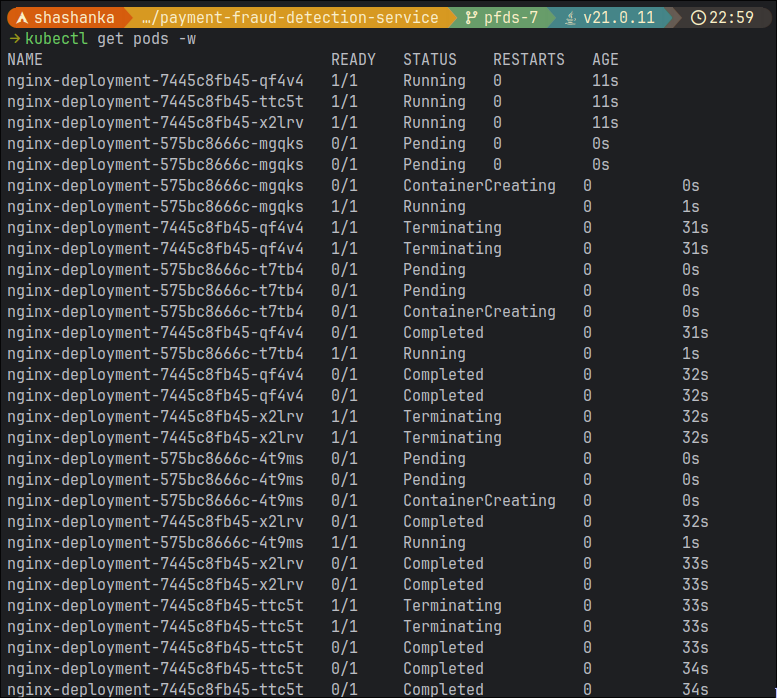
Task: Click ContainerCreating status for mgqks pod
Action: click(479, 186)
